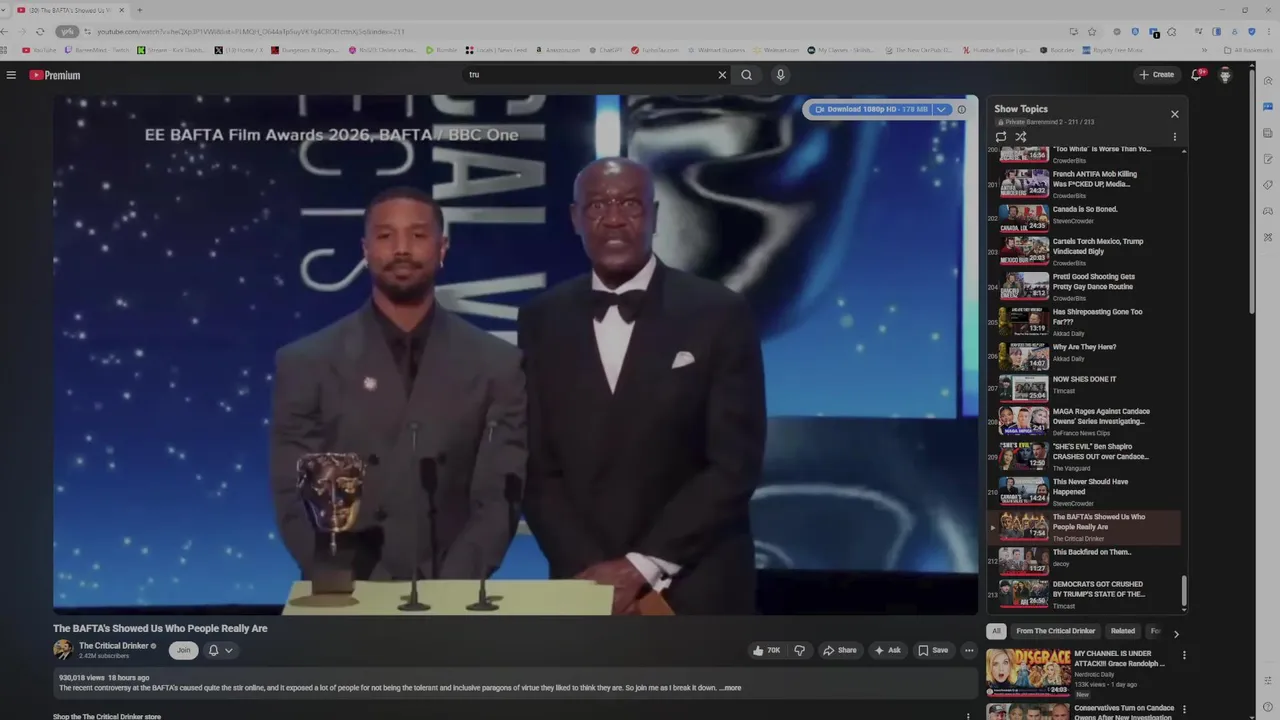Open the ChatGPT bookmark
1280x720 pixels.
(x=606, y=50)
